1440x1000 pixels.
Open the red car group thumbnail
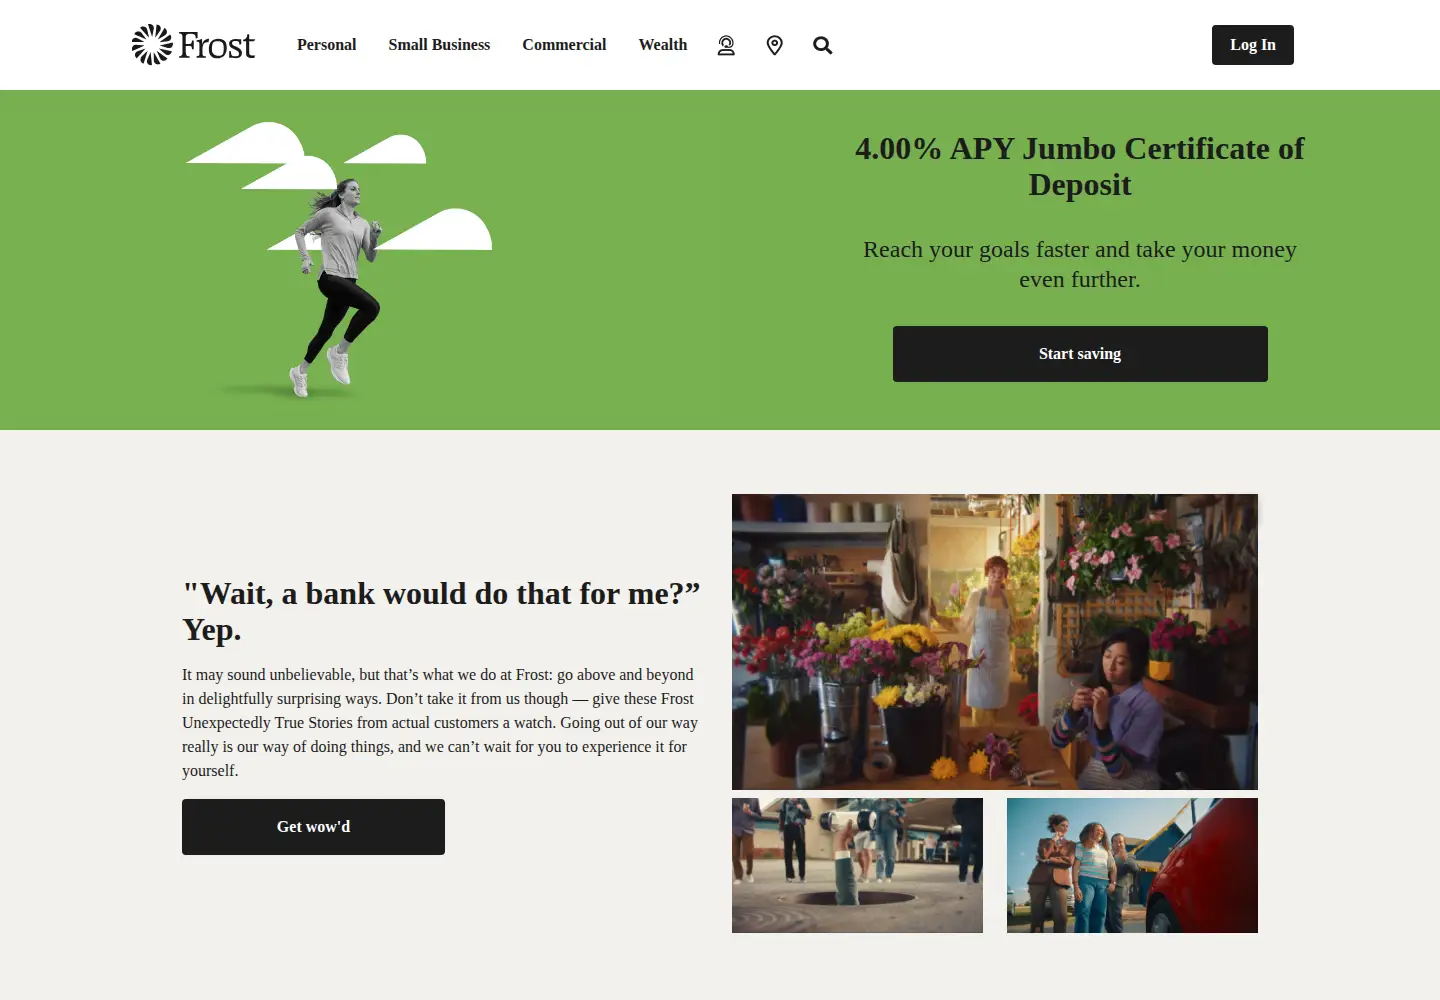pyautogui.click(x=1132, y=865)
